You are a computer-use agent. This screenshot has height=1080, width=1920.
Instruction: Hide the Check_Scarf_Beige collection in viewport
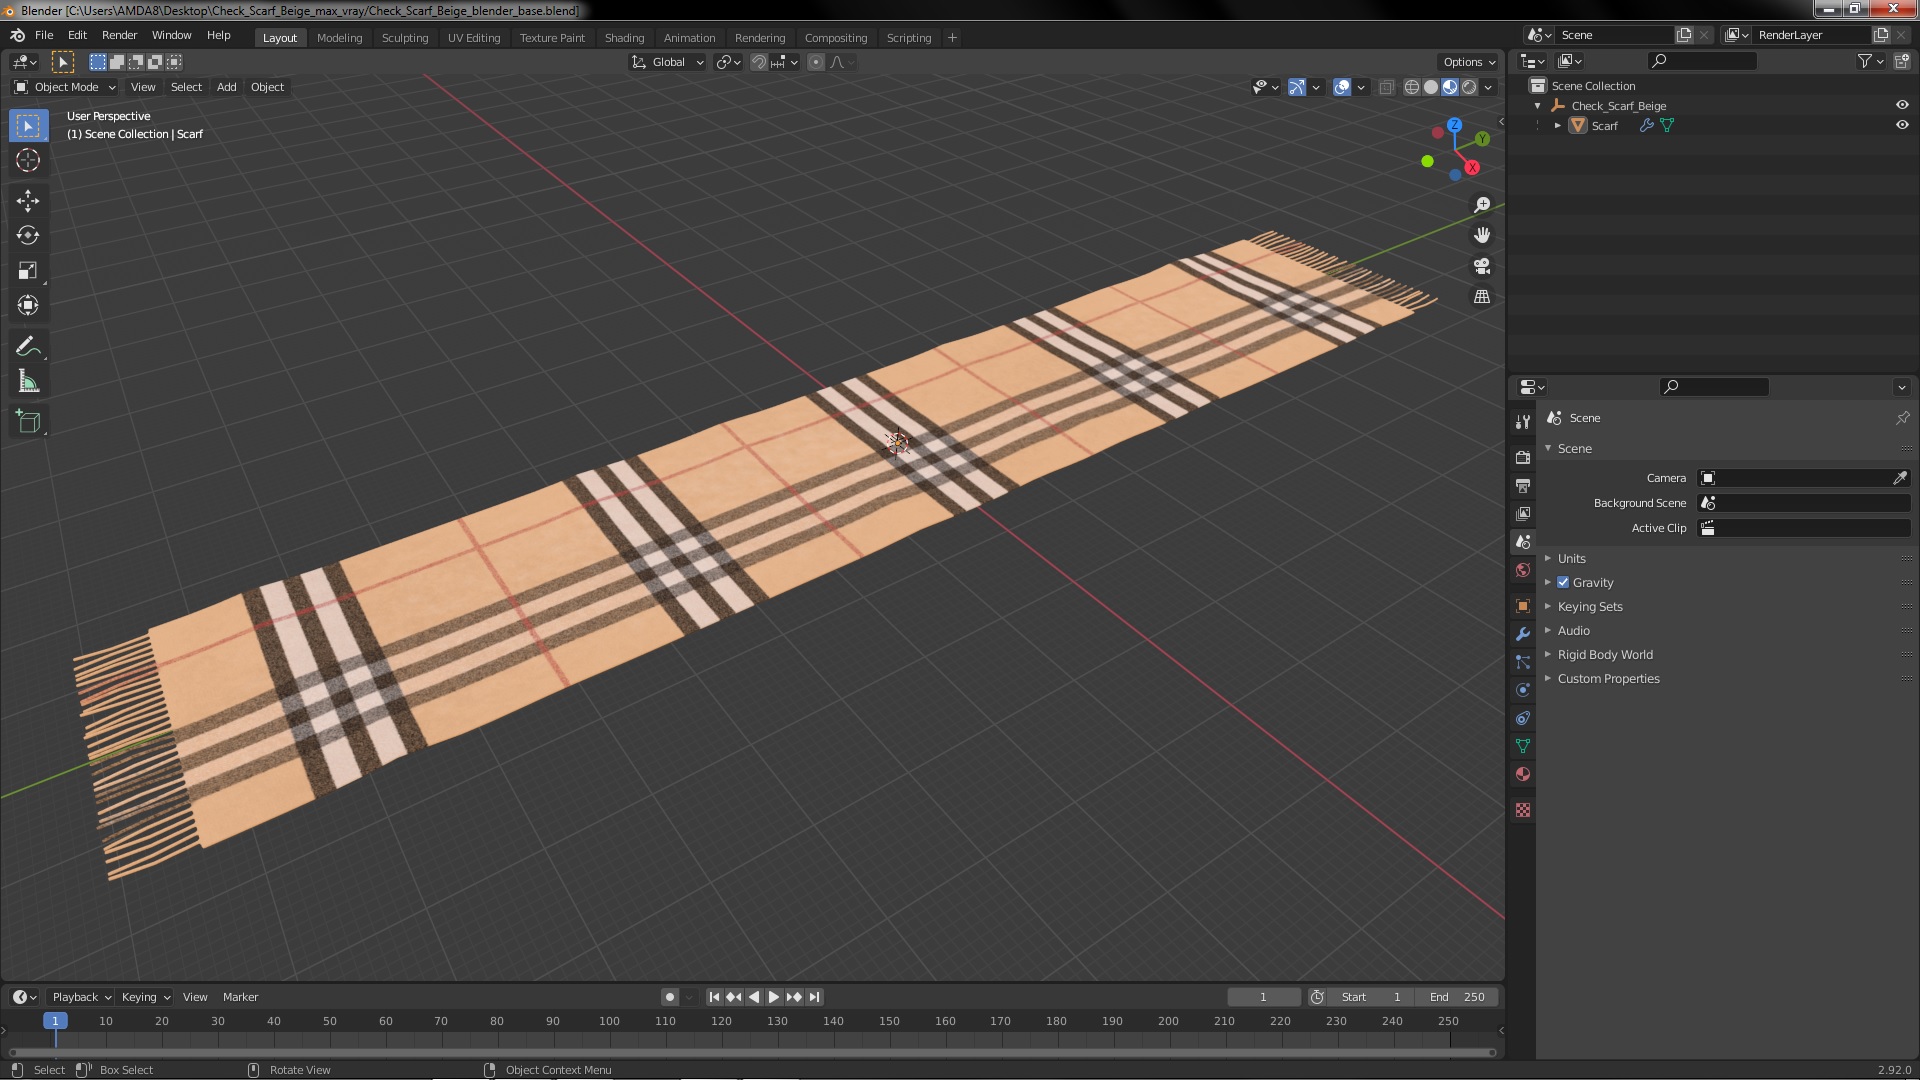(x=1902, y=105)
